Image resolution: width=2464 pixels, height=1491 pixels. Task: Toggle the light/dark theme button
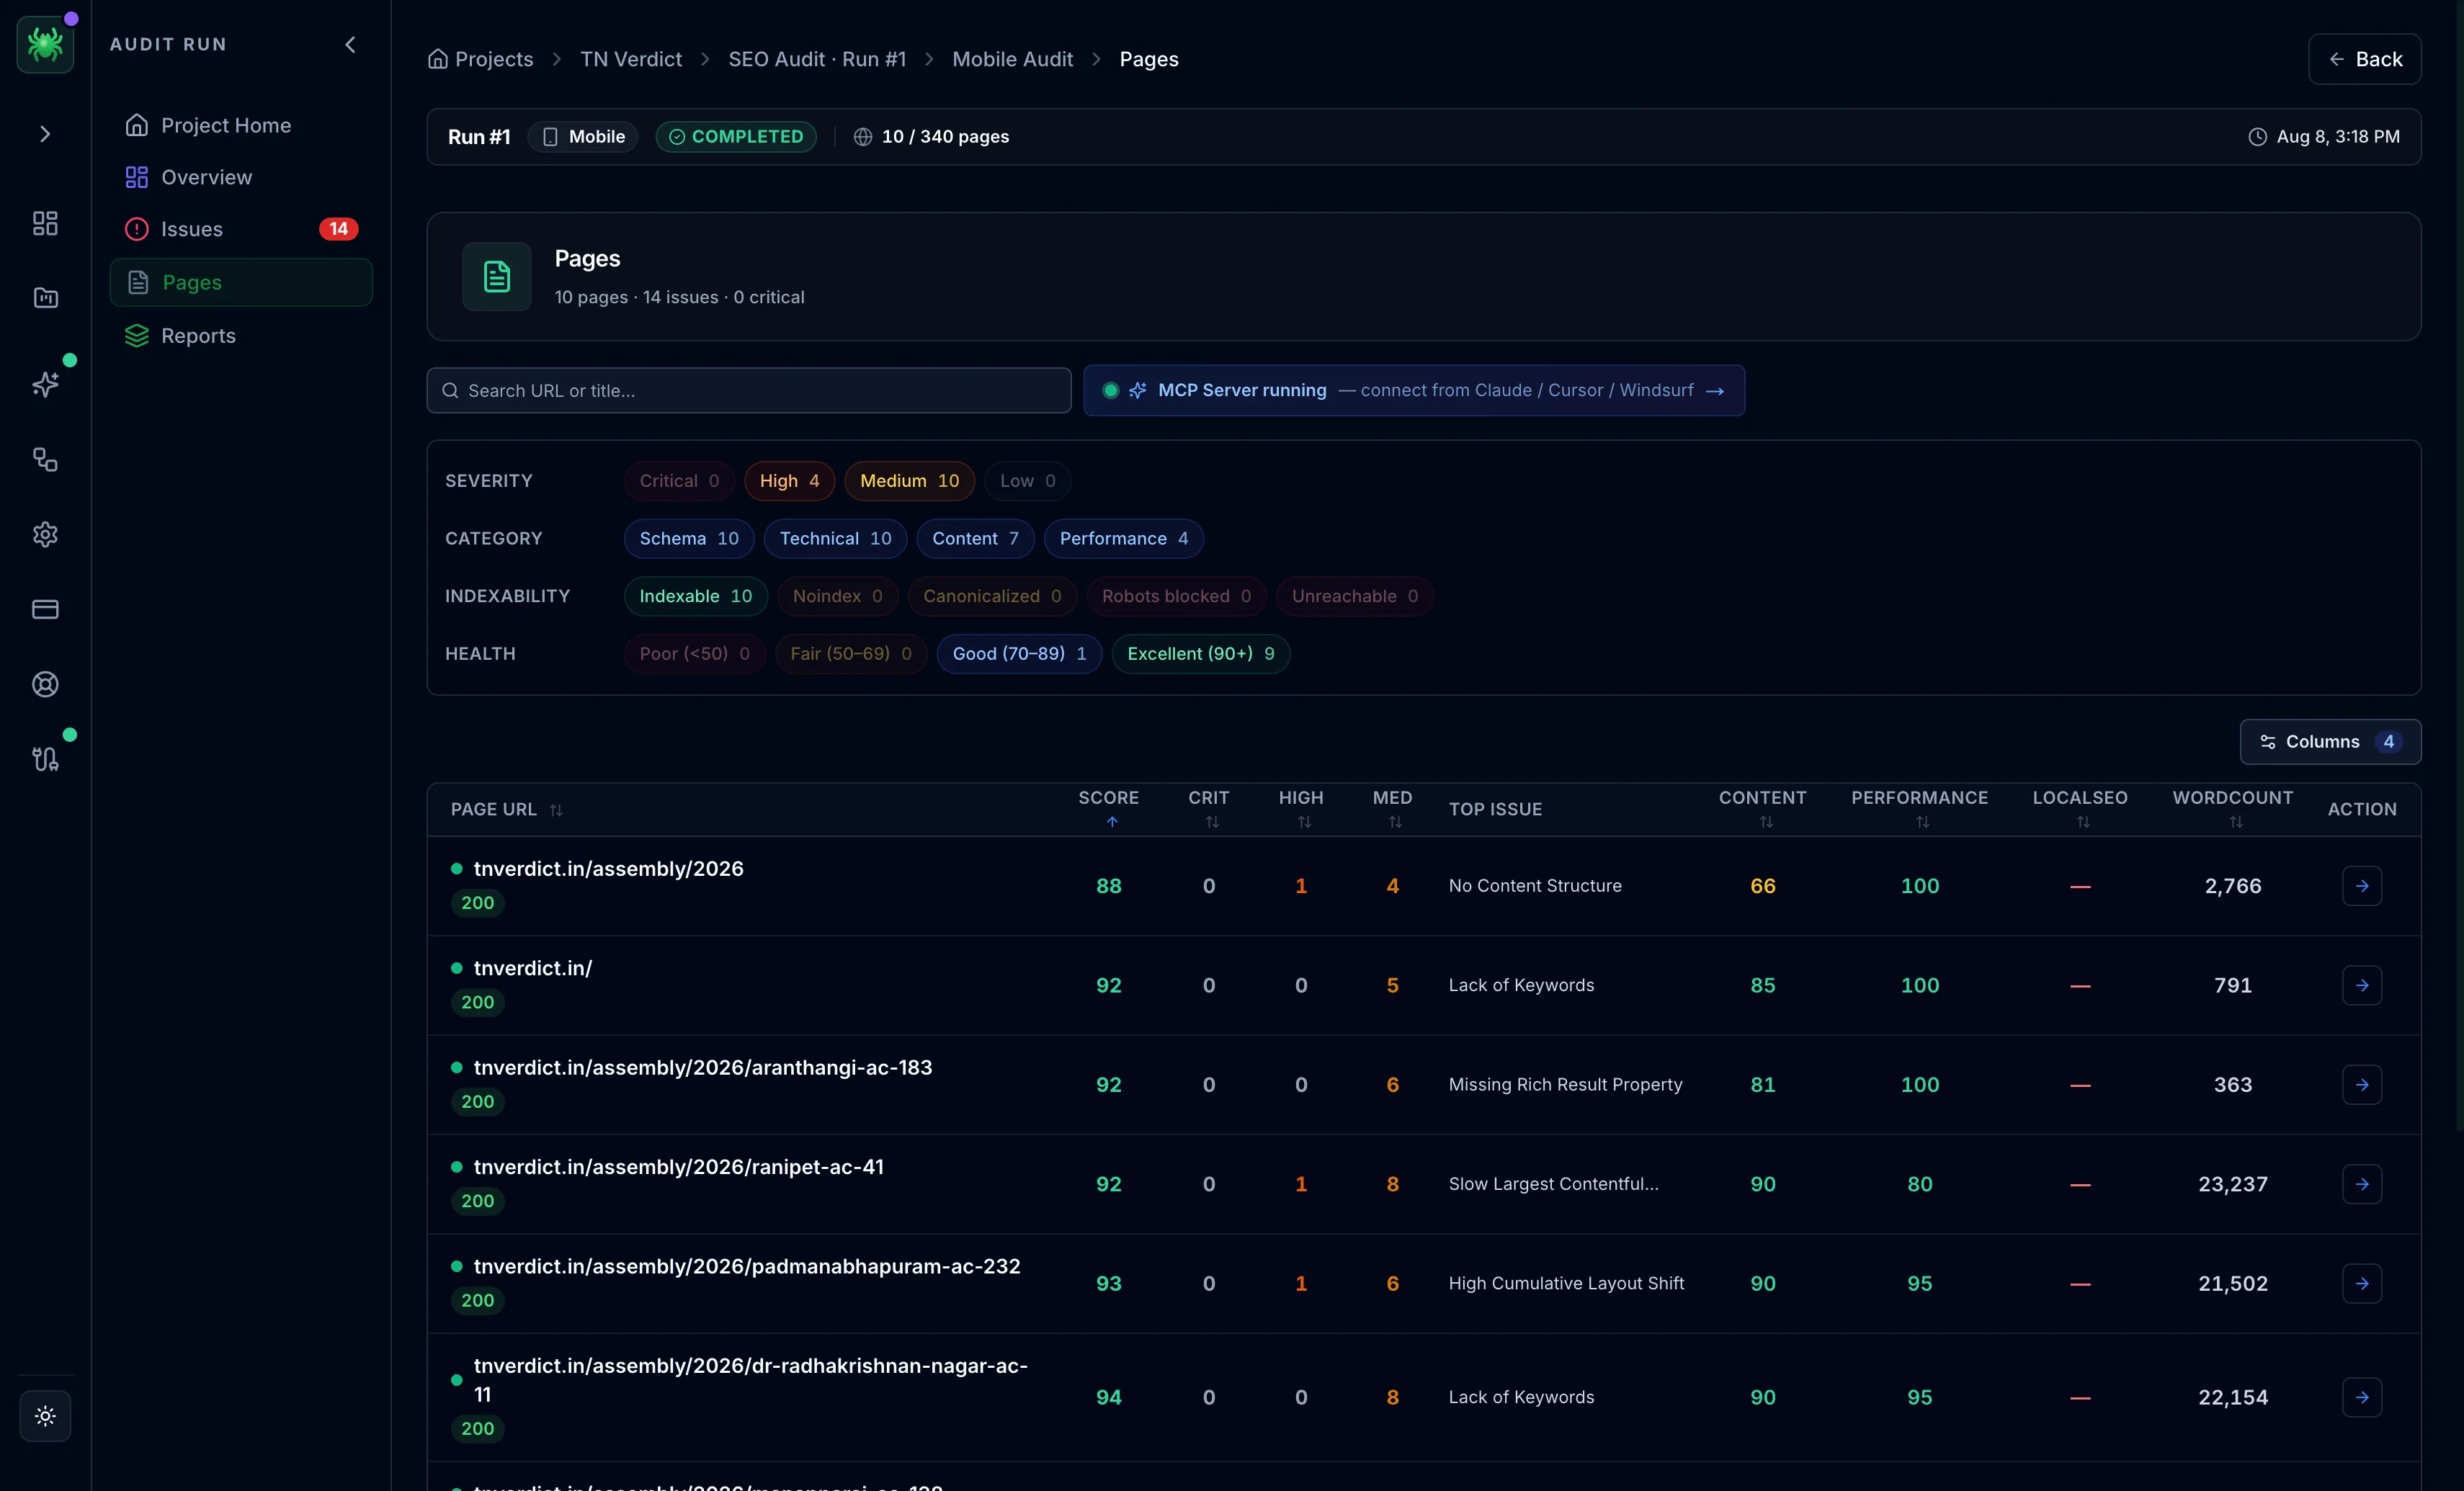click(45, 1415)
